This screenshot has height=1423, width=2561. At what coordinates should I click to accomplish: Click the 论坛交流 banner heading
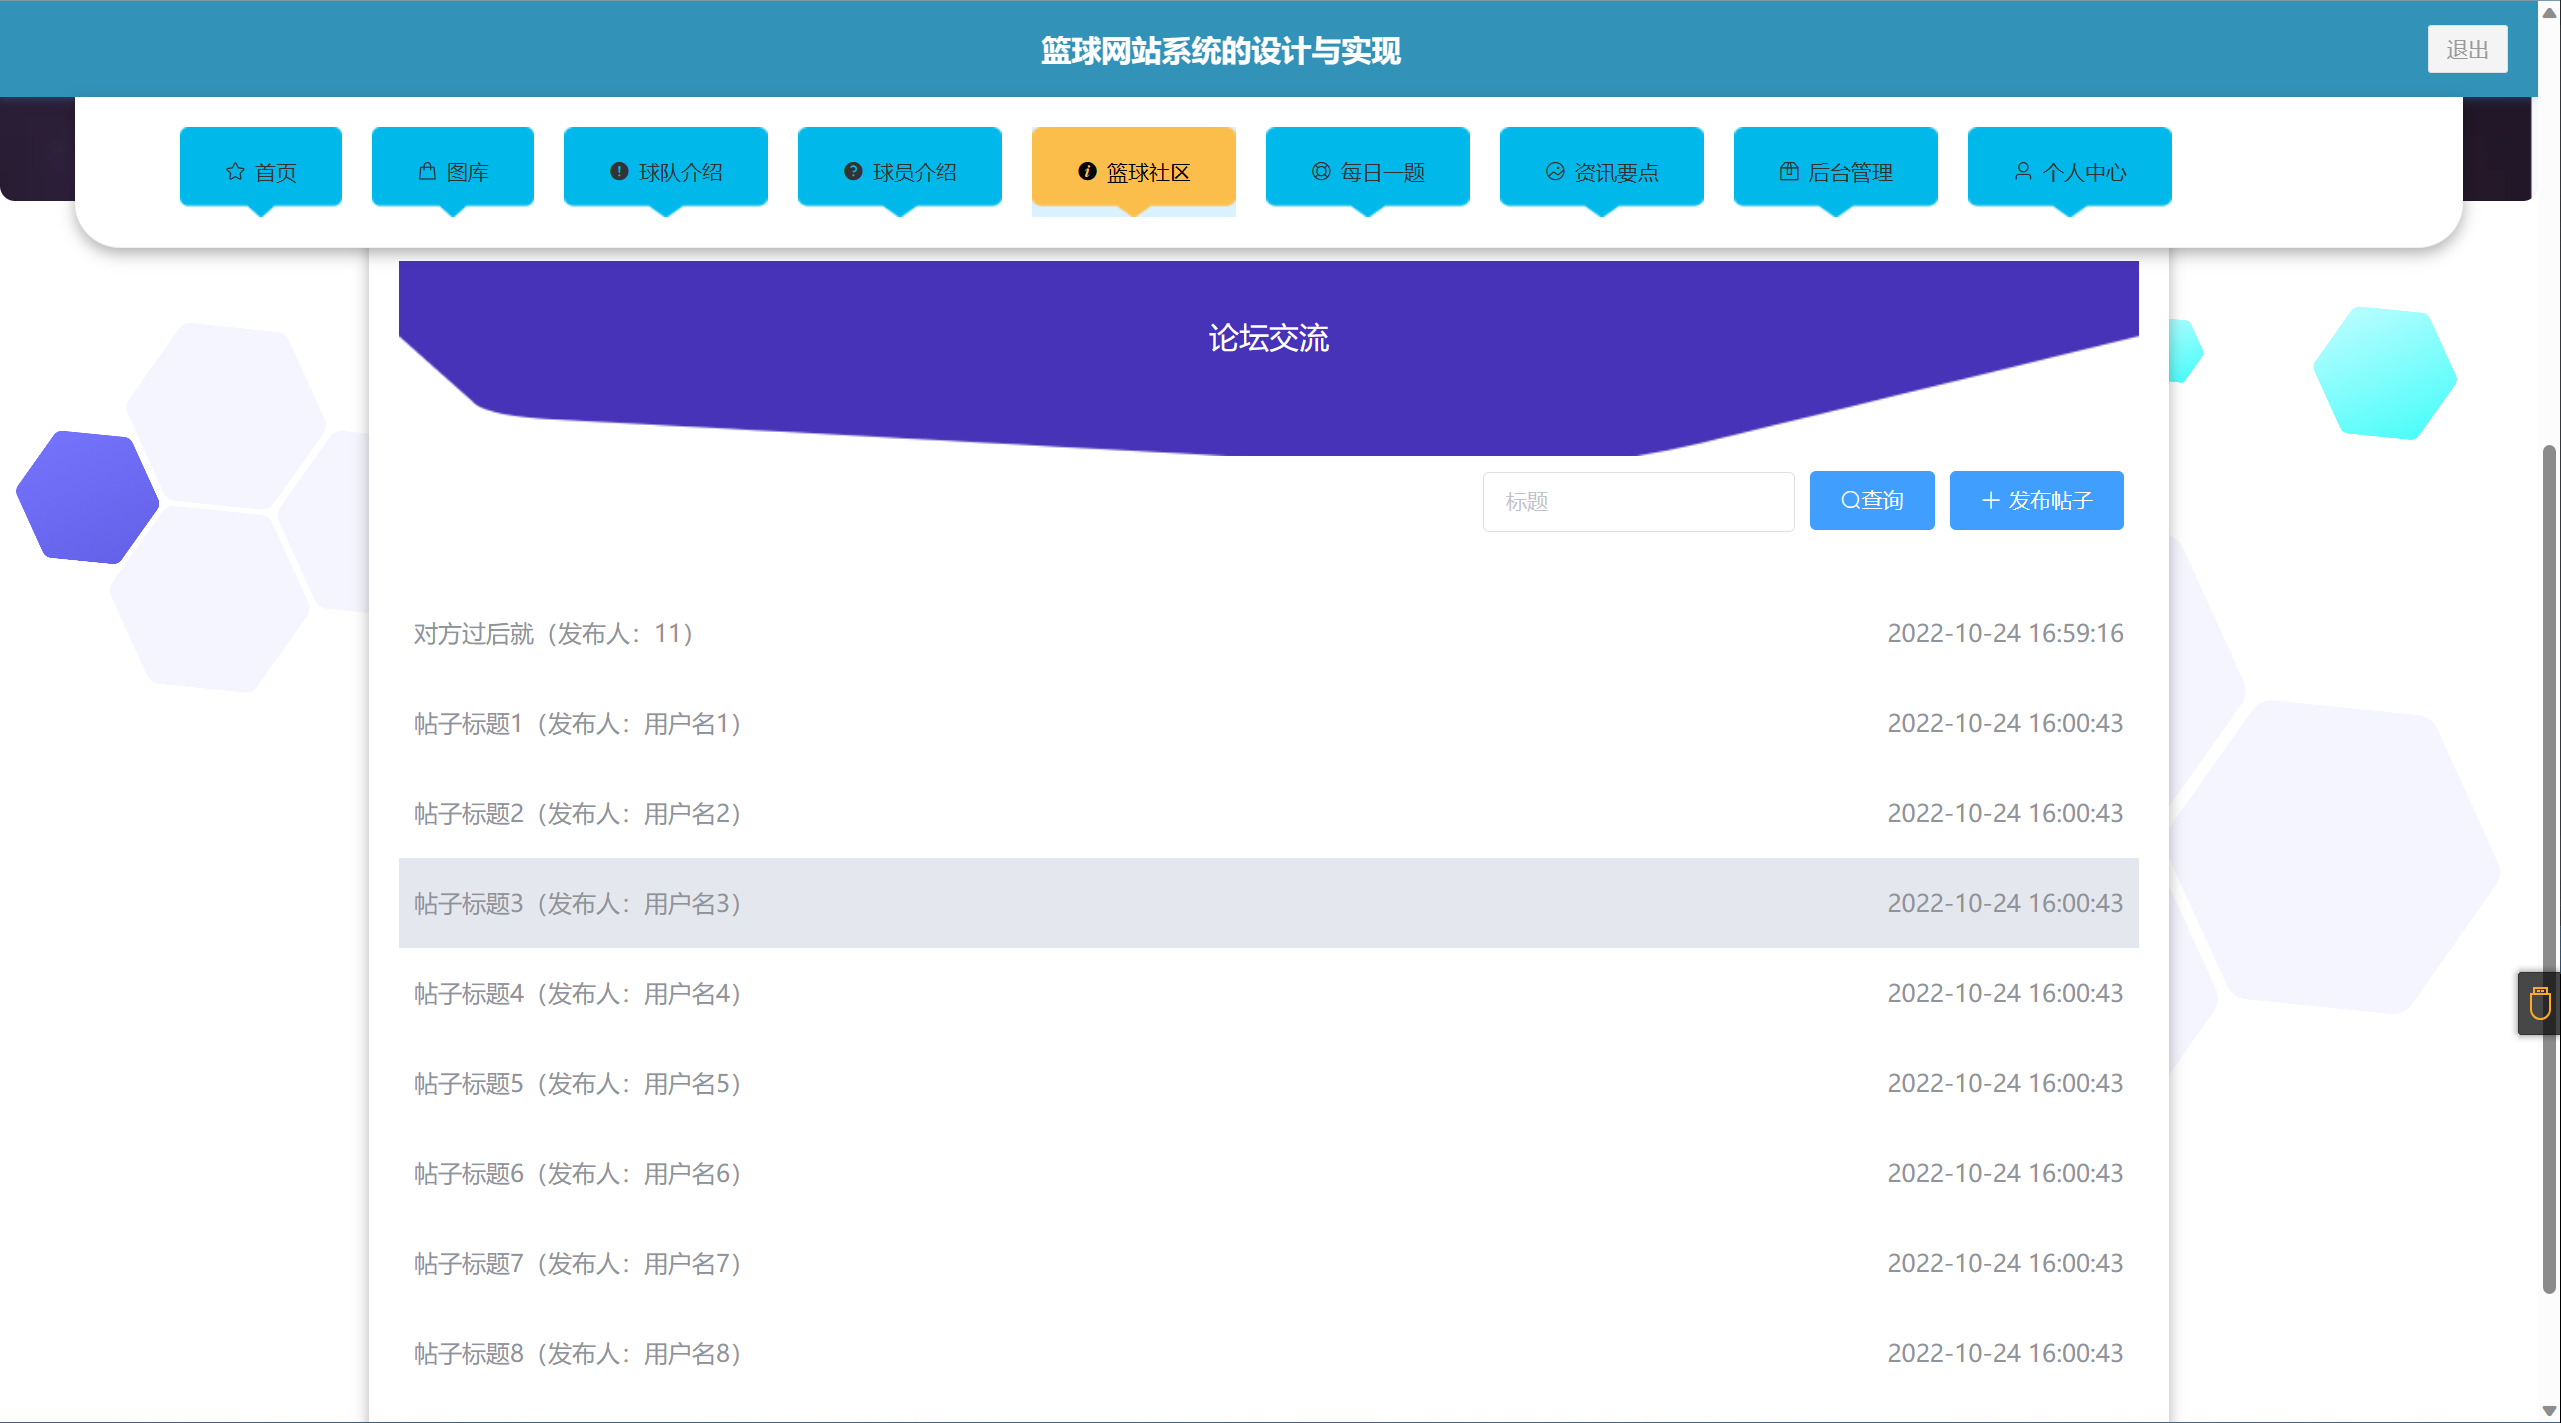1268,338
